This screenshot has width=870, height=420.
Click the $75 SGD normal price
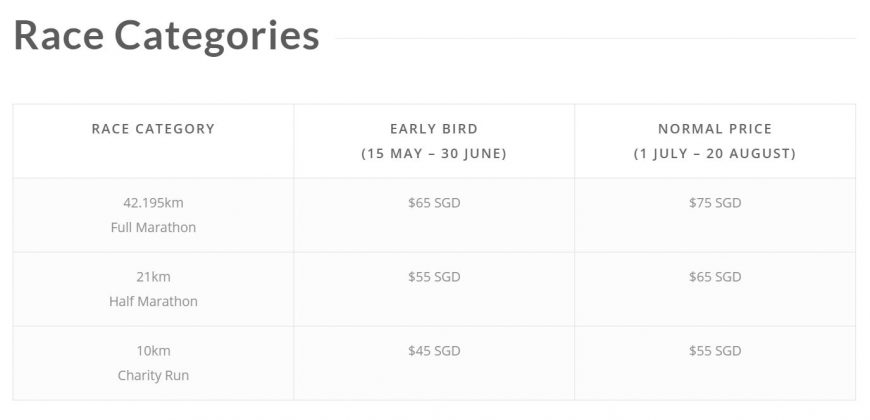coord(715,203)
